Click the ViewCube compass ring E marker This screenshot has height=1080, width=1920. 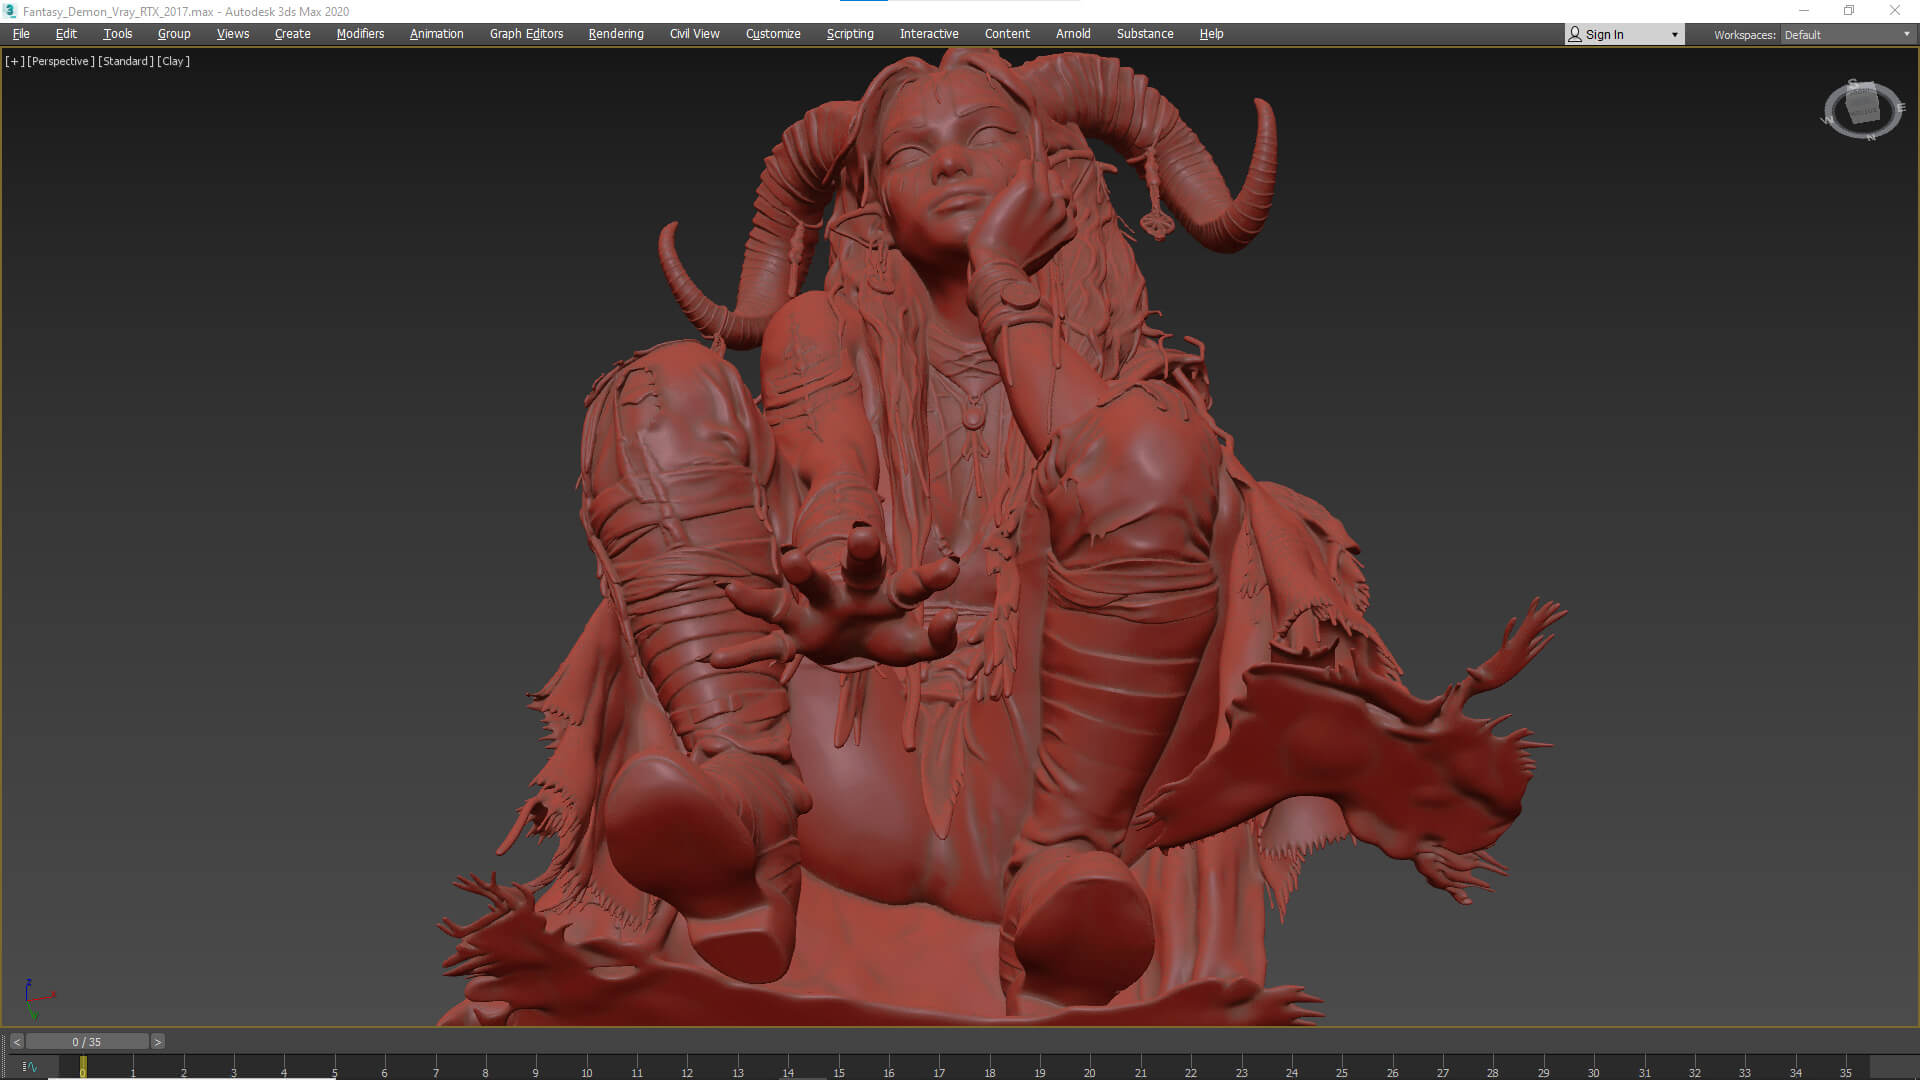point(1900,107)
